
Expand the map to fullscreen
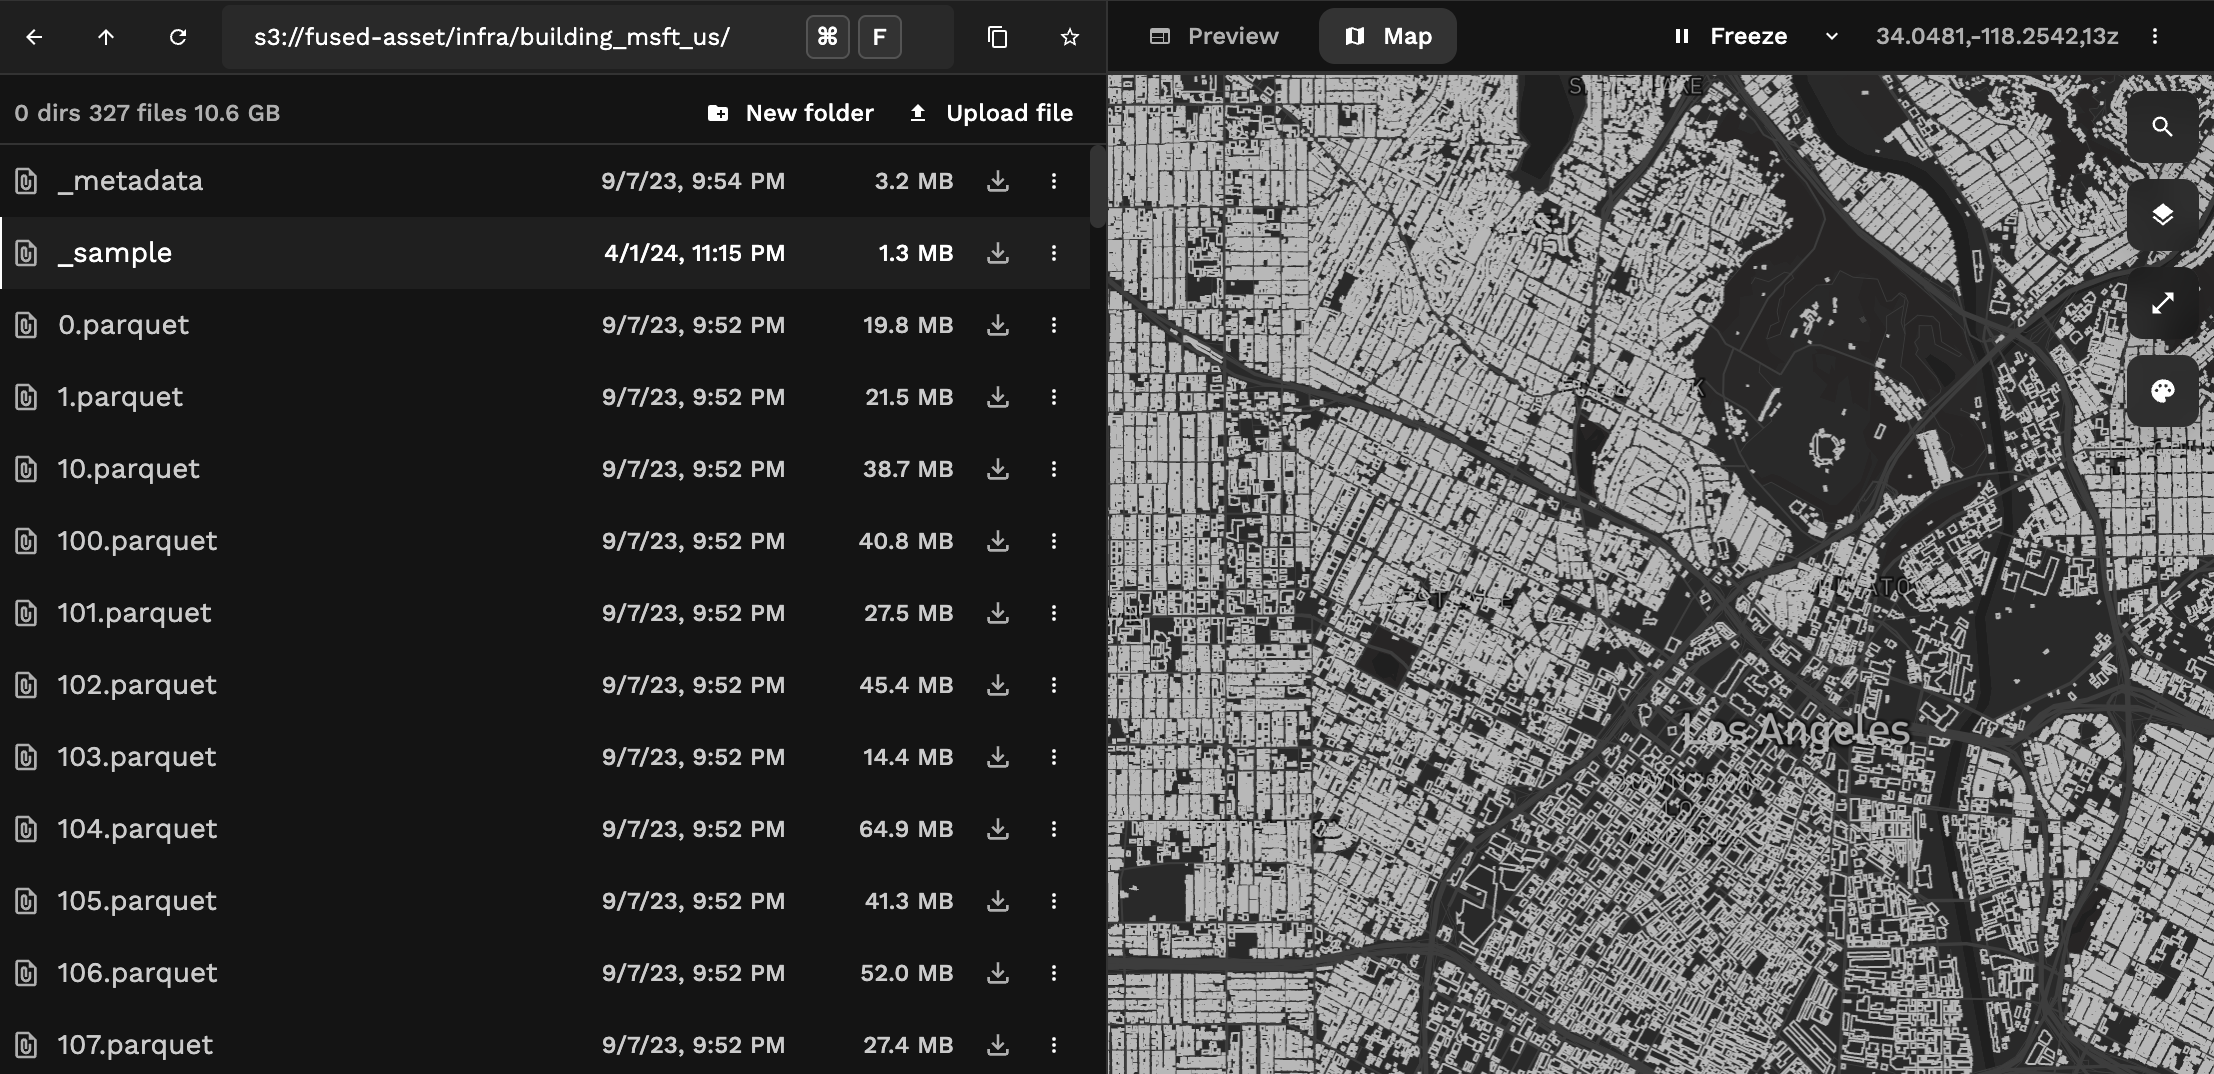pyautogui.click(x=2162, y=303)
